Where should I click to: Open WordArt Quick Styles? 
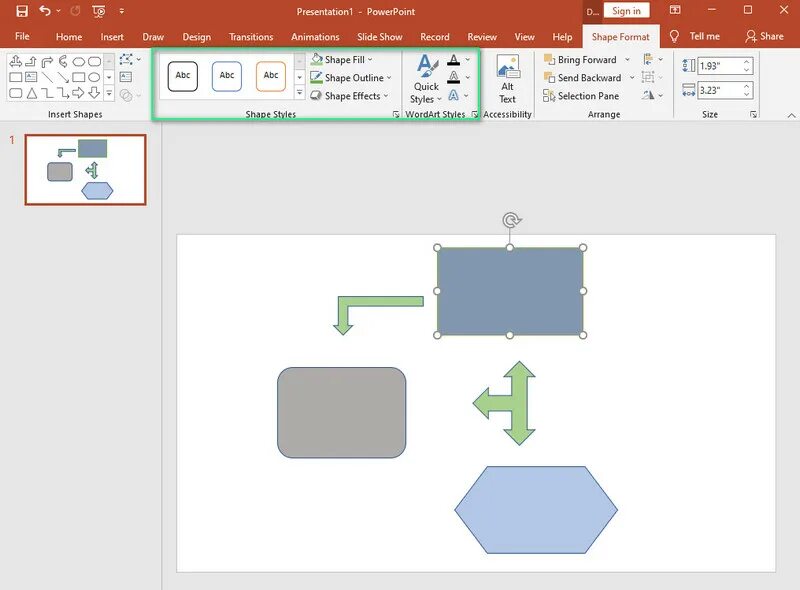tap(426, 79)
